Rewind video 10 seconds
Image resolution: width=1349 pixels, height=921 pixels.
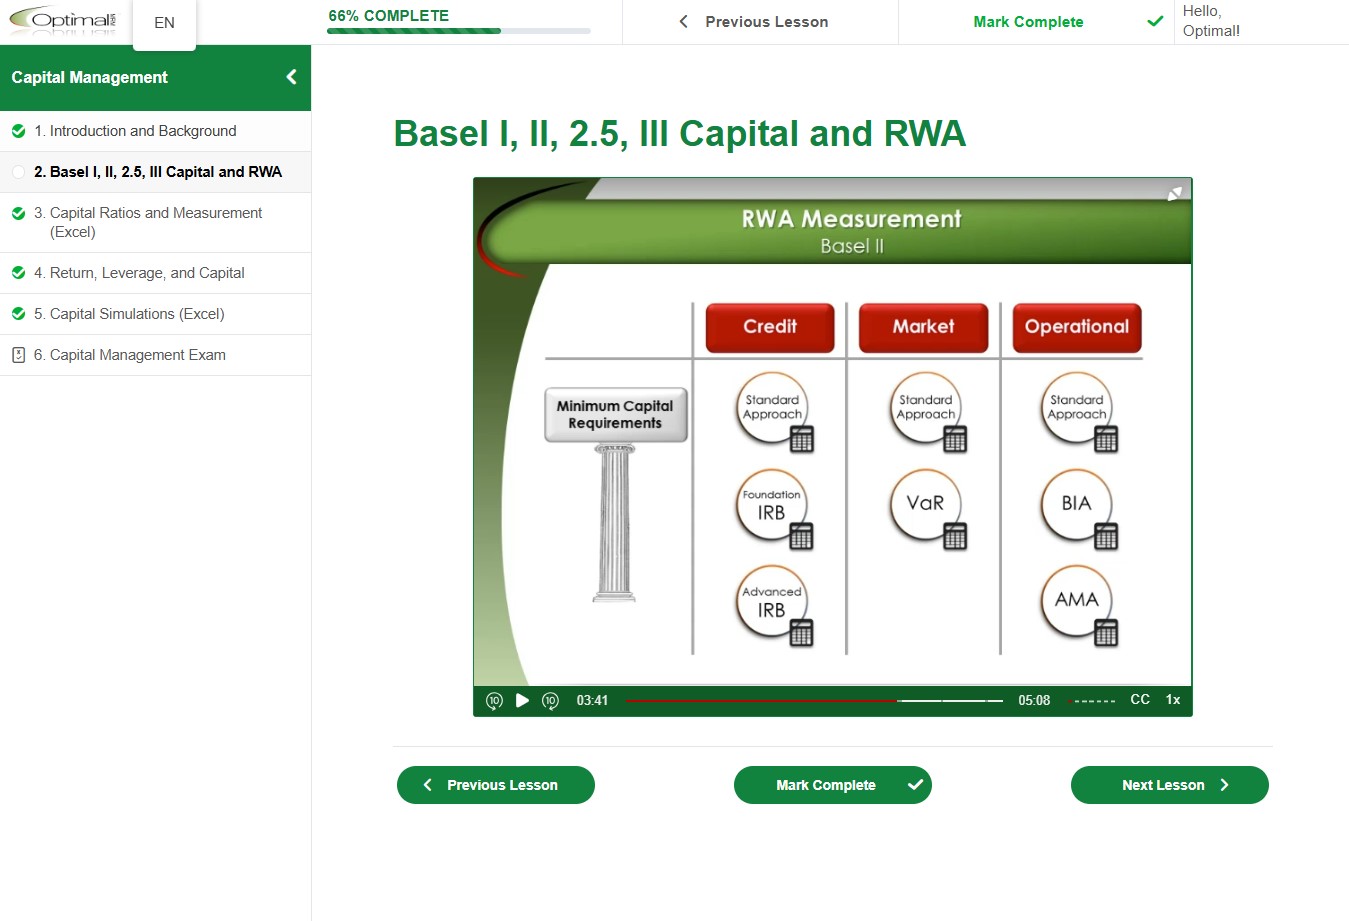tap(494, 700)
